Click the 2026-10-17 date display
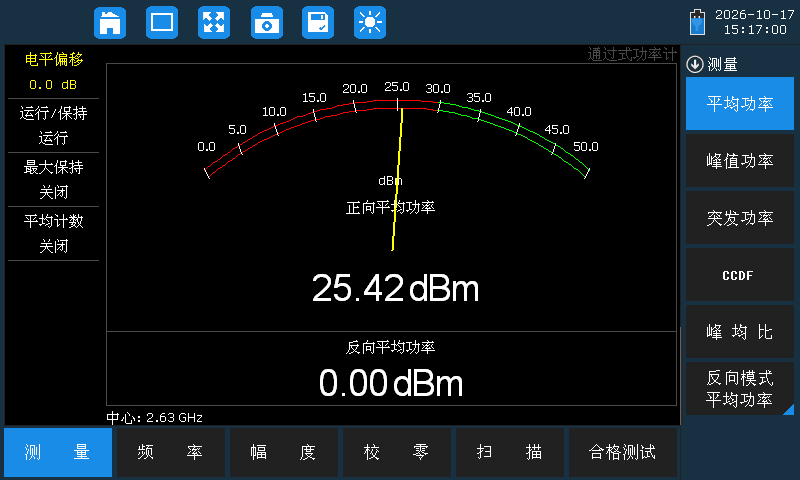The width and height of the screenshot is (800, 480). [755, 14]
